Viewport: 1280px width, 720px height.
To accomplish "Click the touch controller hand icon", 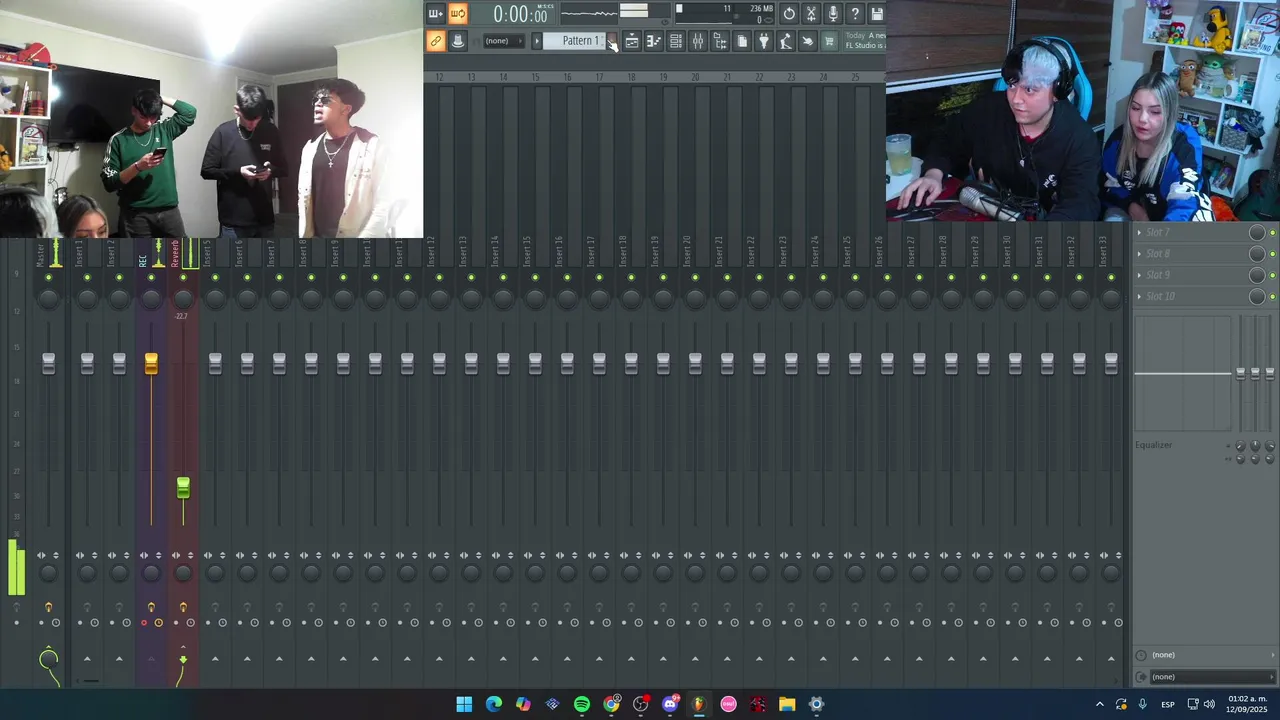I will [x=808, y=41].
